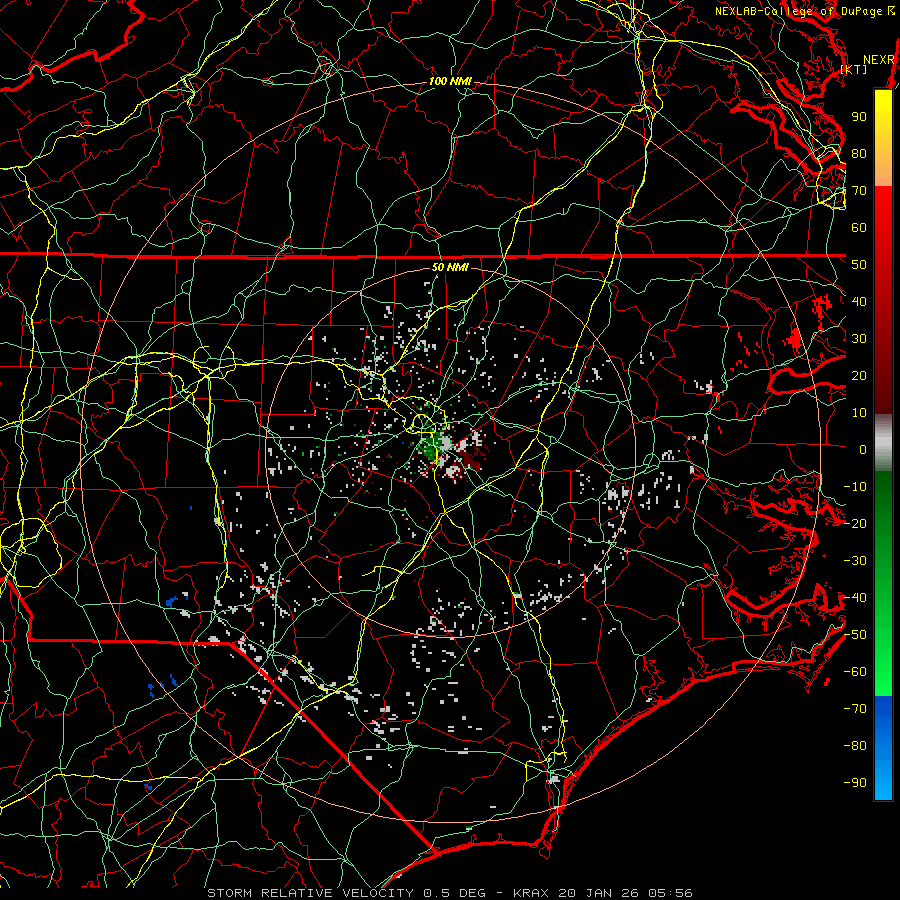This screenshot has height=900, width=900.
Task: Click the 40 value on the velocity scale
Action: click(x=859, y=302)
